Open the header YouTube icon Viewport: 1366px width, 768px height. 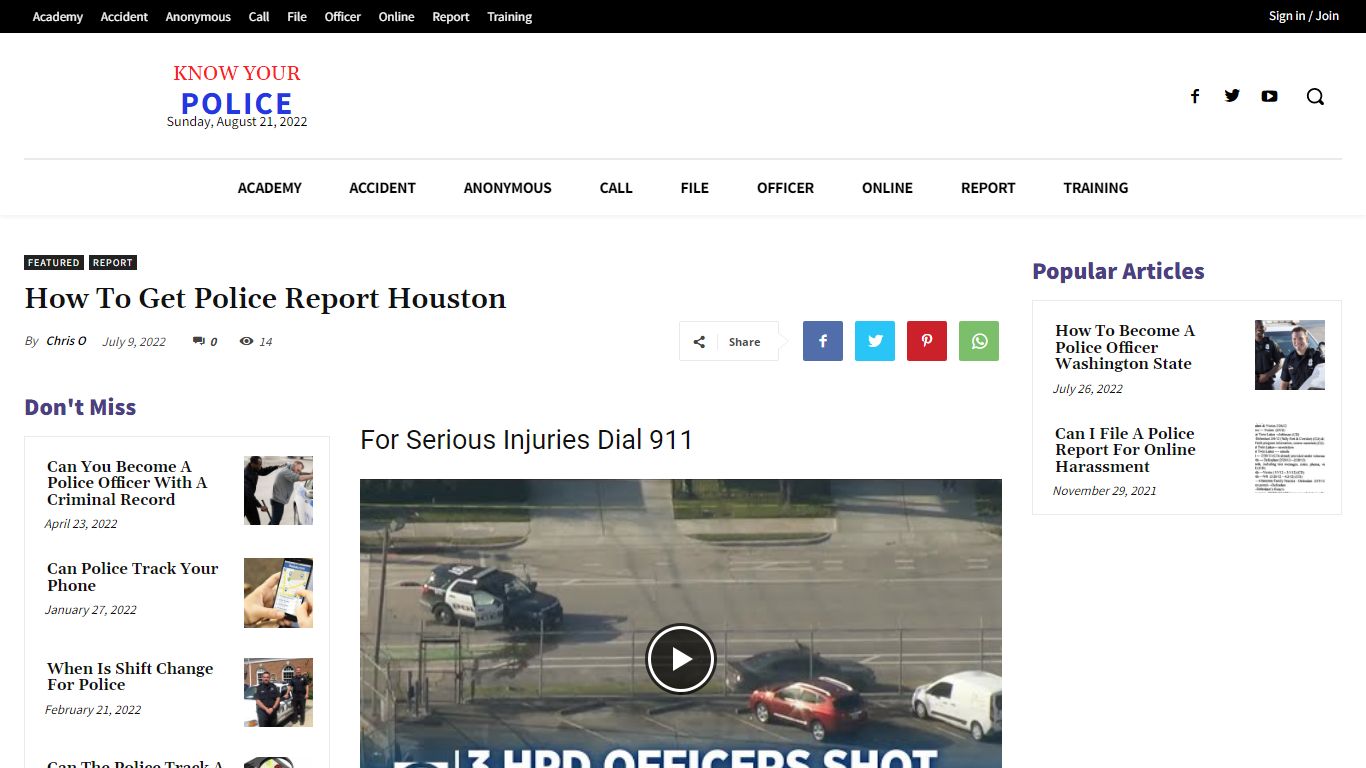coord(1269,96)
